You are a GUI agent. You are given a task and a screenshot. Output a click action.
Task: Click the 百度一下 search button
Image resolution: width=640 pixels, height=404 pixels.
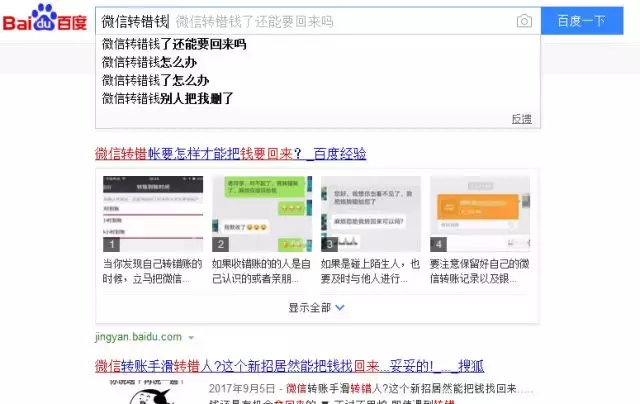581,21
